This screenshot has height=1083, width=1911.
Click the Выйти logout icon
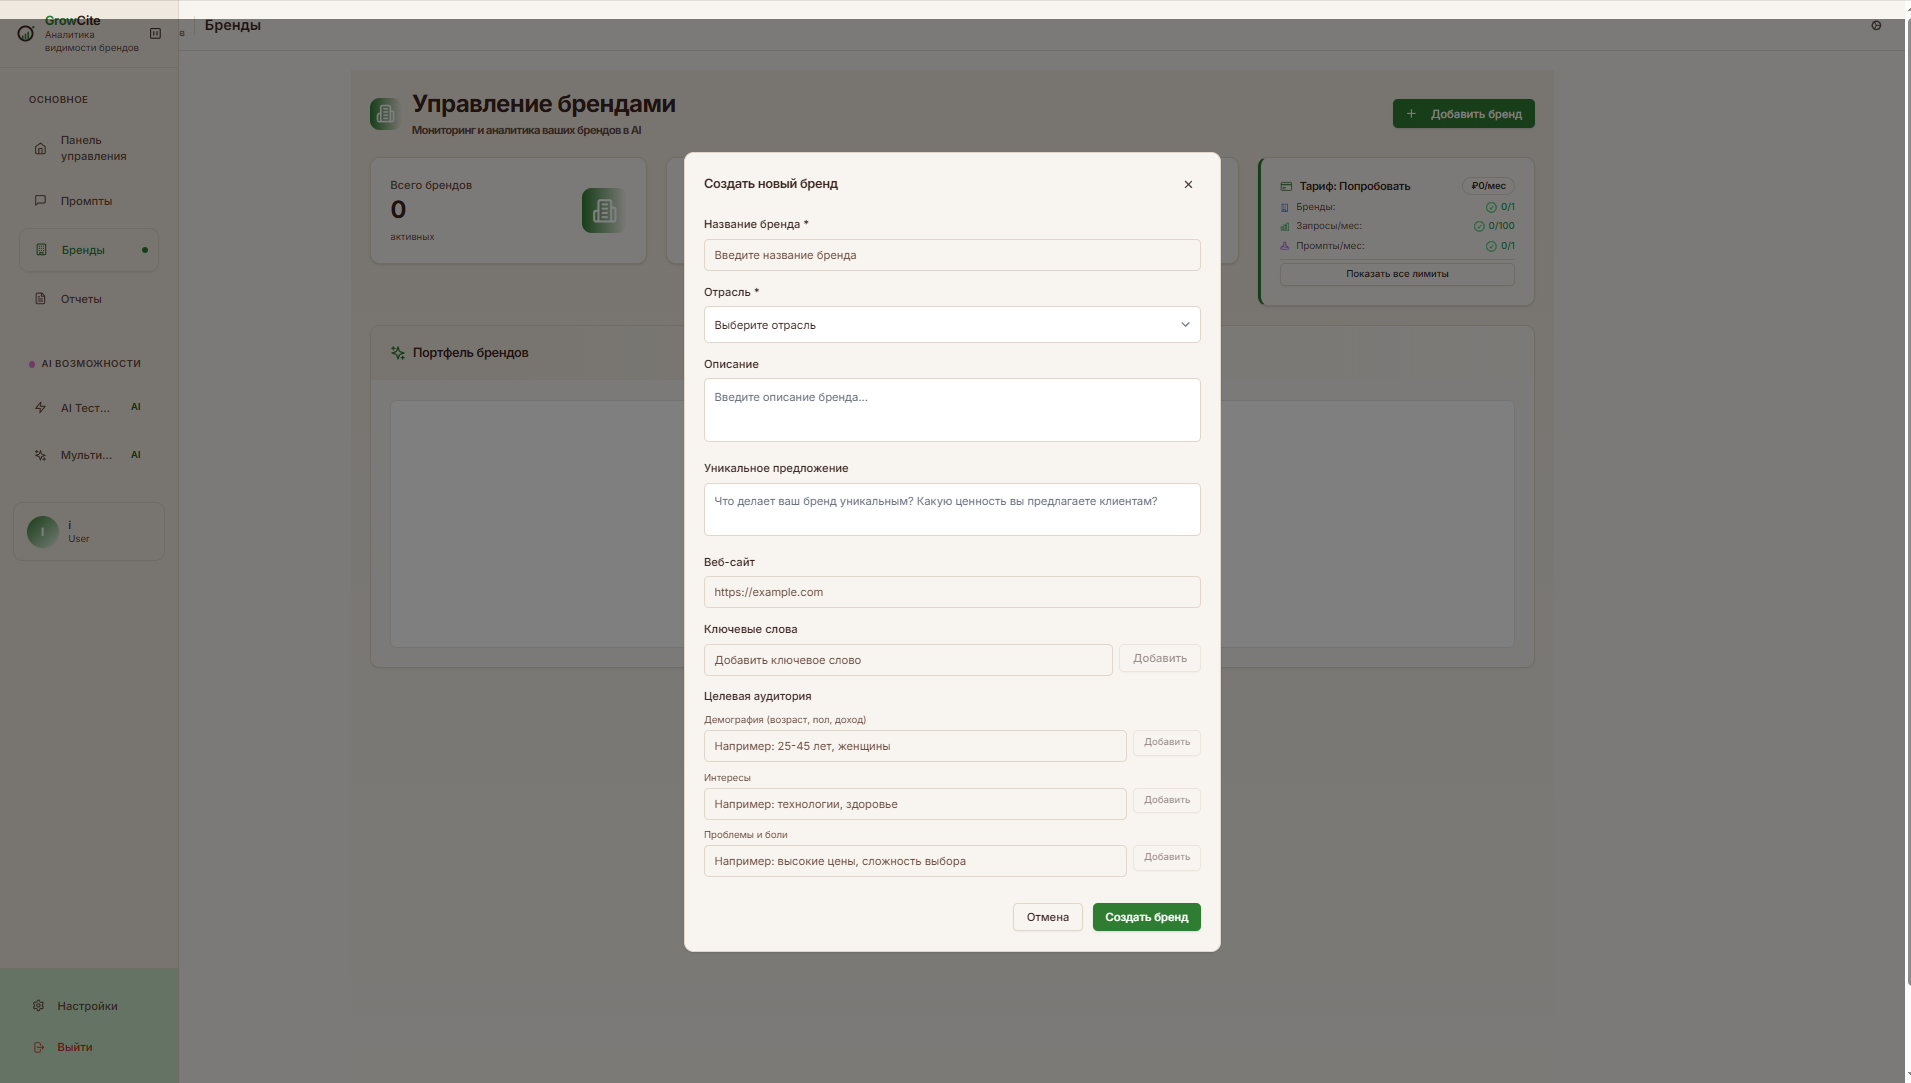click(39, 1047)
